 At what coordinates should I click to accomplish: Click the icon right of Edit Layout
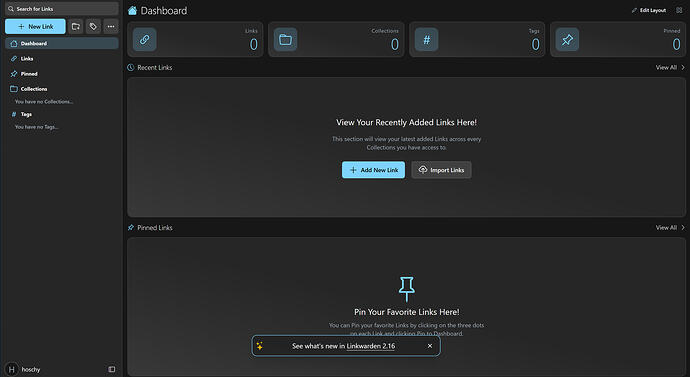679,10
